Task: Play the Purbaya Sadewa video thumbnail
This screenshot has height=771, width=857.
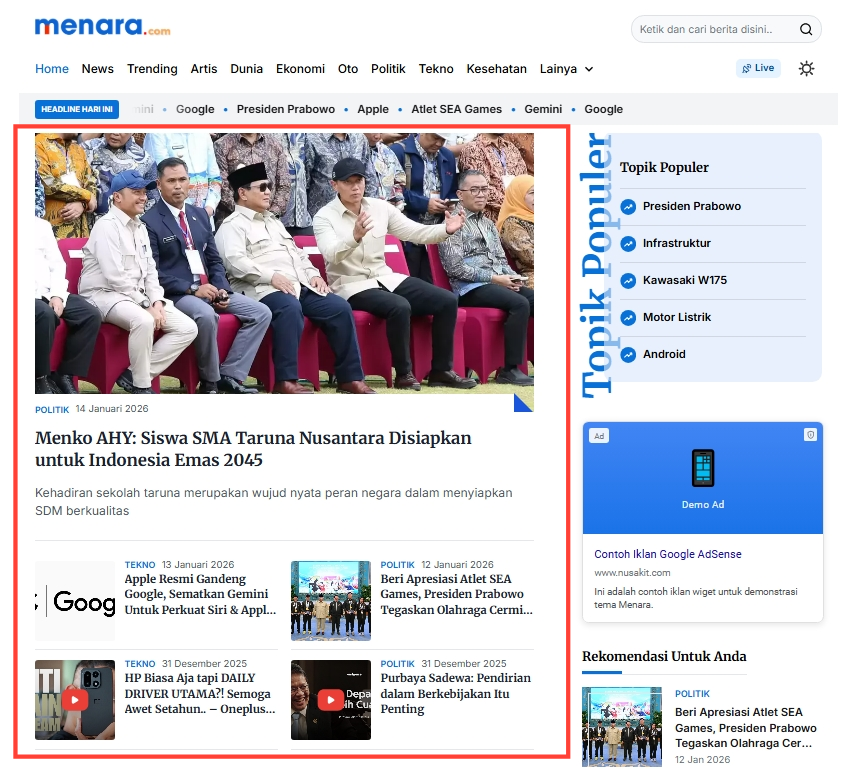Action: 331,700
